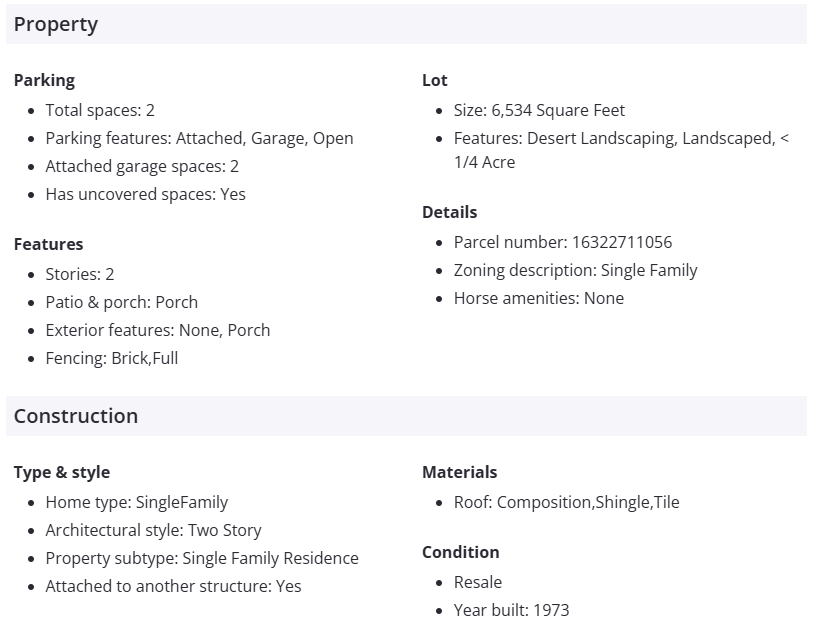Screen dimensions: 817x628
Task: Click the Details subsection heading
Action: [449, 212]
